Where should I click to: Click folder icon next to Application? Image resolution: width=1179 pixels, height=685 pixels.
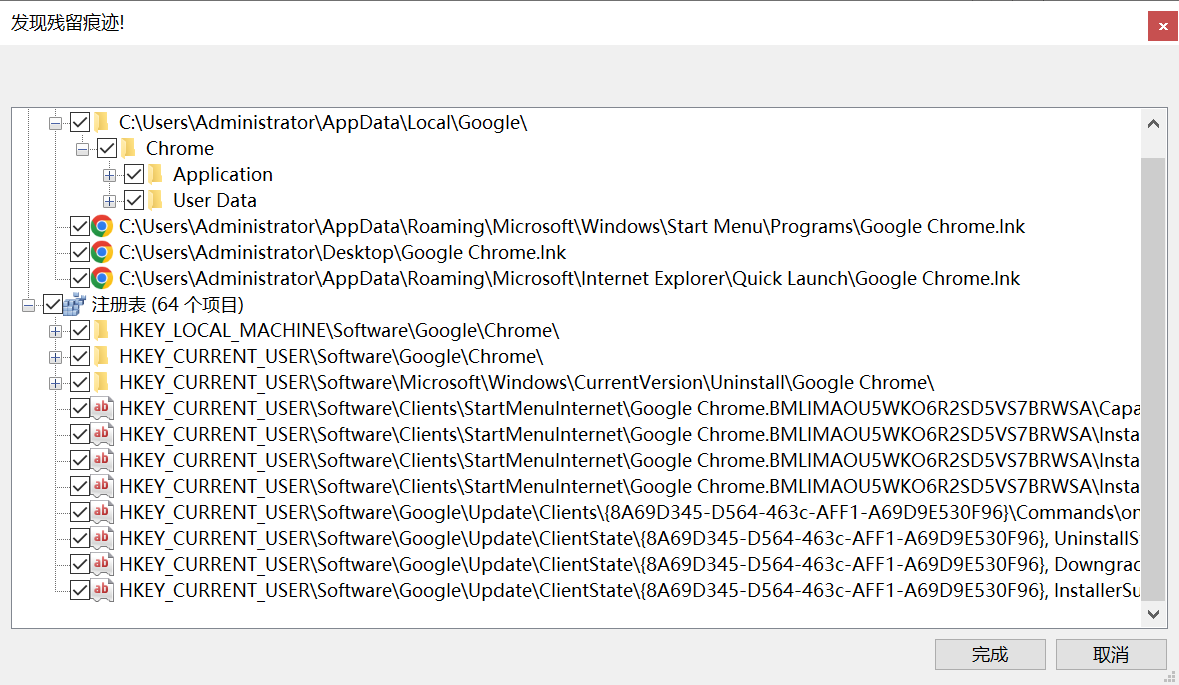click(x=156, y=174)
